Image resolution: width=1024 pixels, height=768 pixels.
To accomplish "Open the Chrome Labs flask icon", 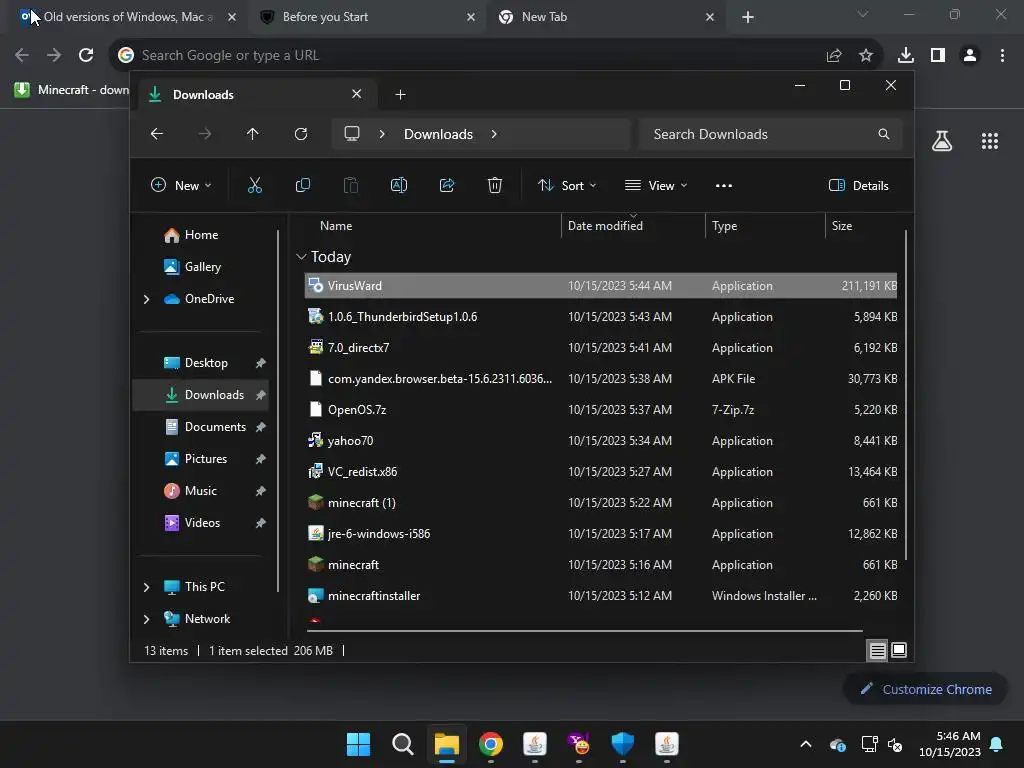I will [942, 141].
